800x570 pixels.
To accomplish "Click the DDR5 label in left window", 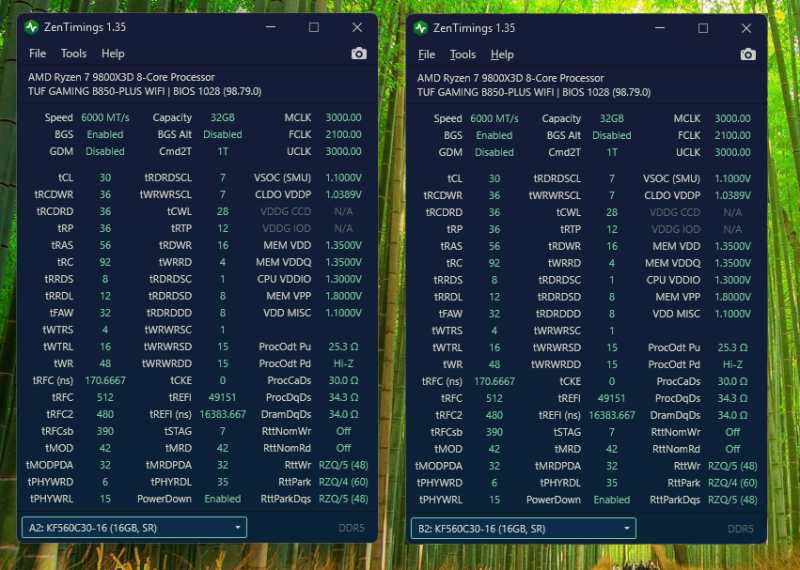I will 352,528.
